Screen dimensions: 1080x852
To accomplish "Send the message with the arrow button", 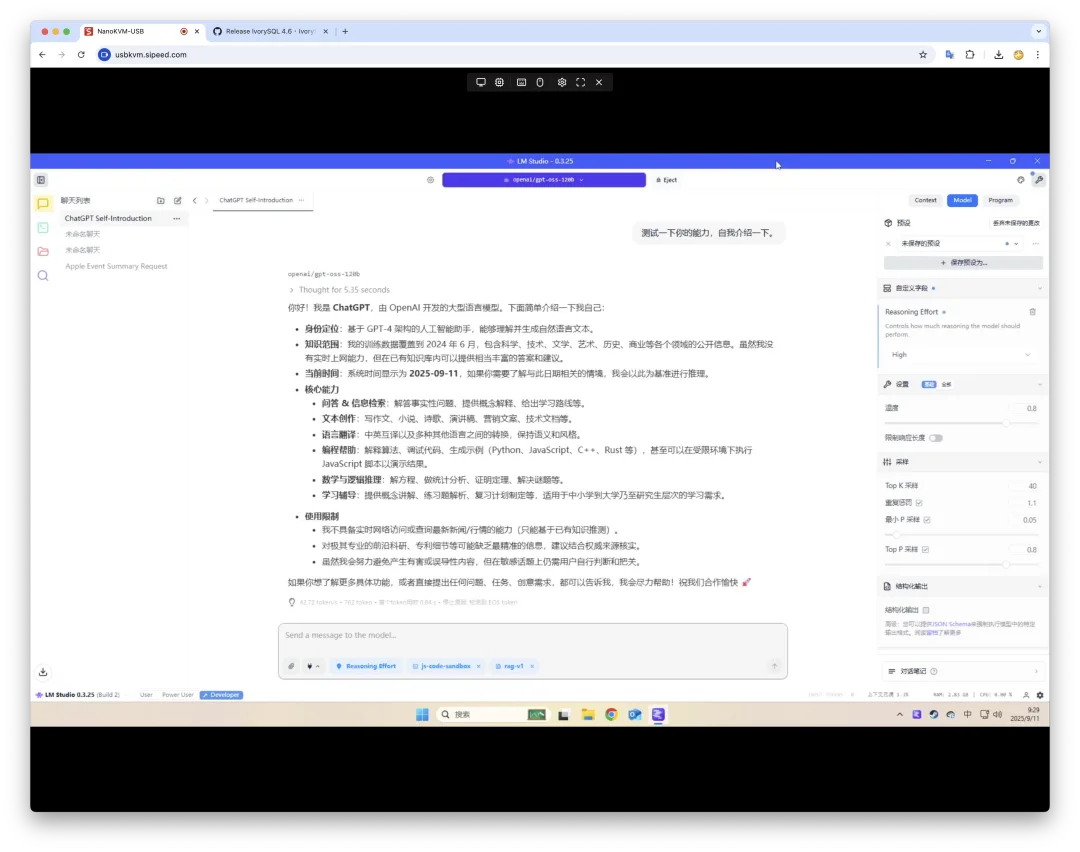I will (x=774, y=666).
